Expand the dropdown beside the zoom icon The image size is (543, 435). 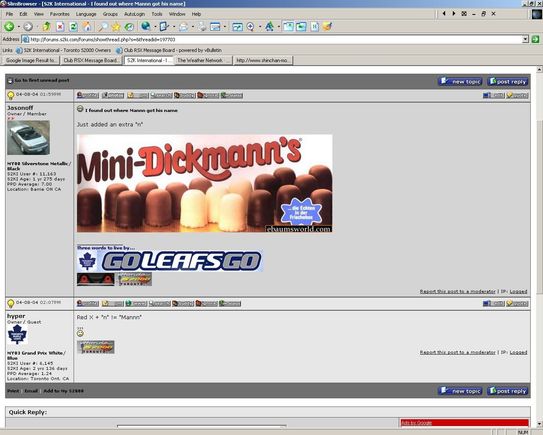click(259, 27)
